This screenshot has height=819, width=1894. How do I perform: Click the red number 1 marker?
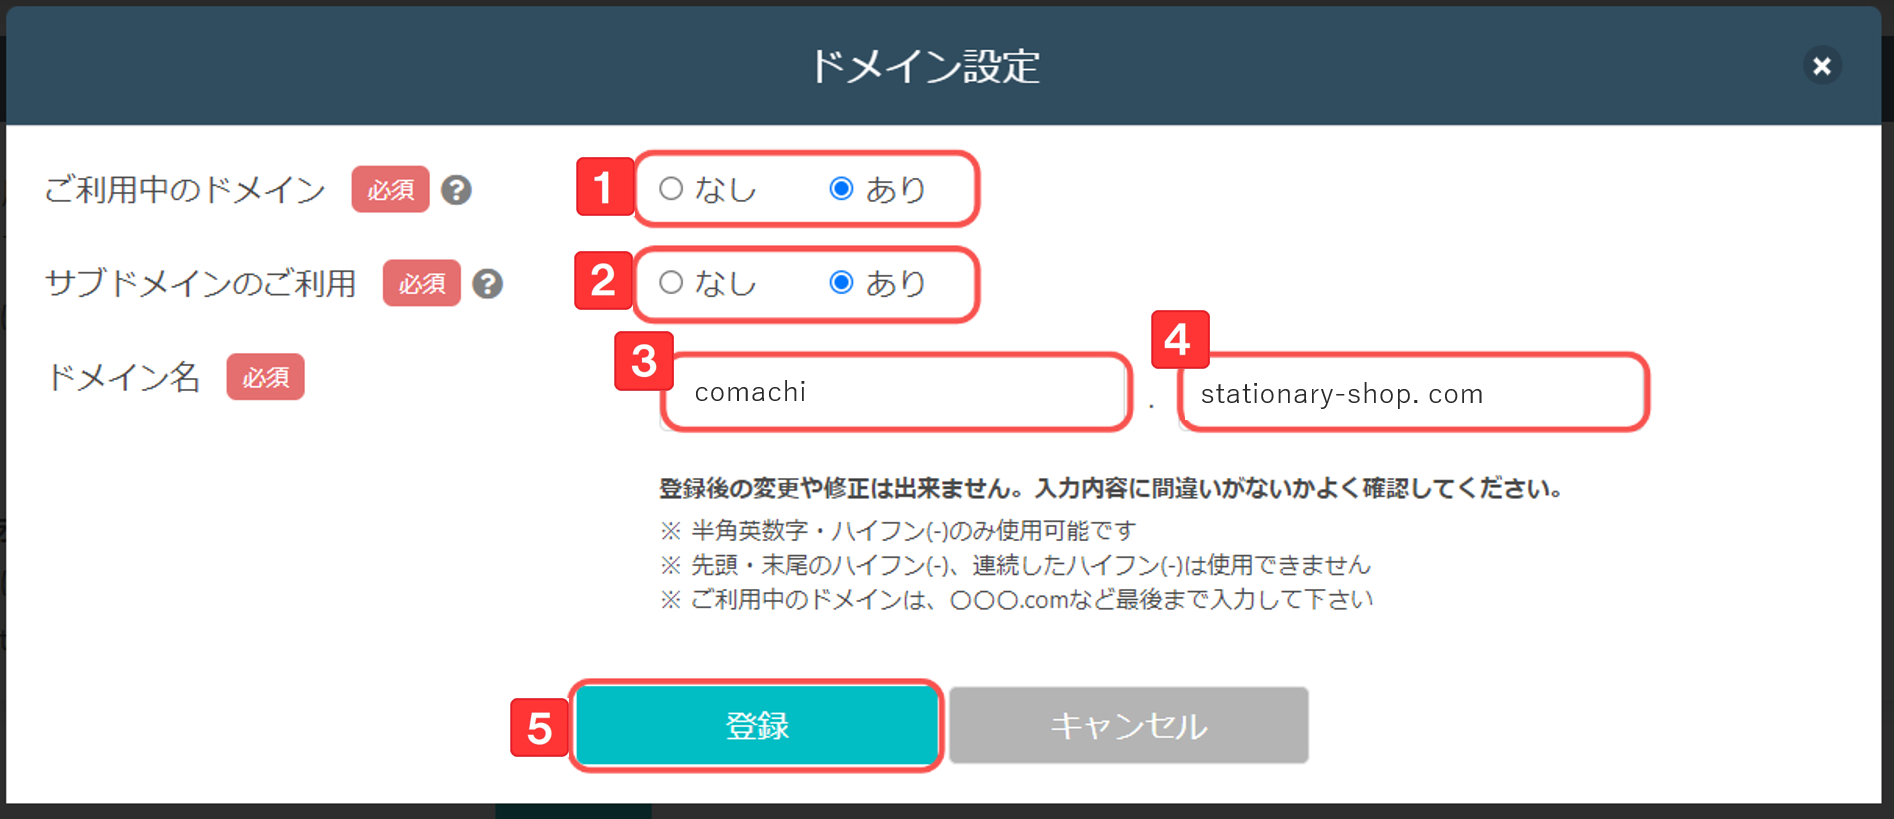click(604, 186)
